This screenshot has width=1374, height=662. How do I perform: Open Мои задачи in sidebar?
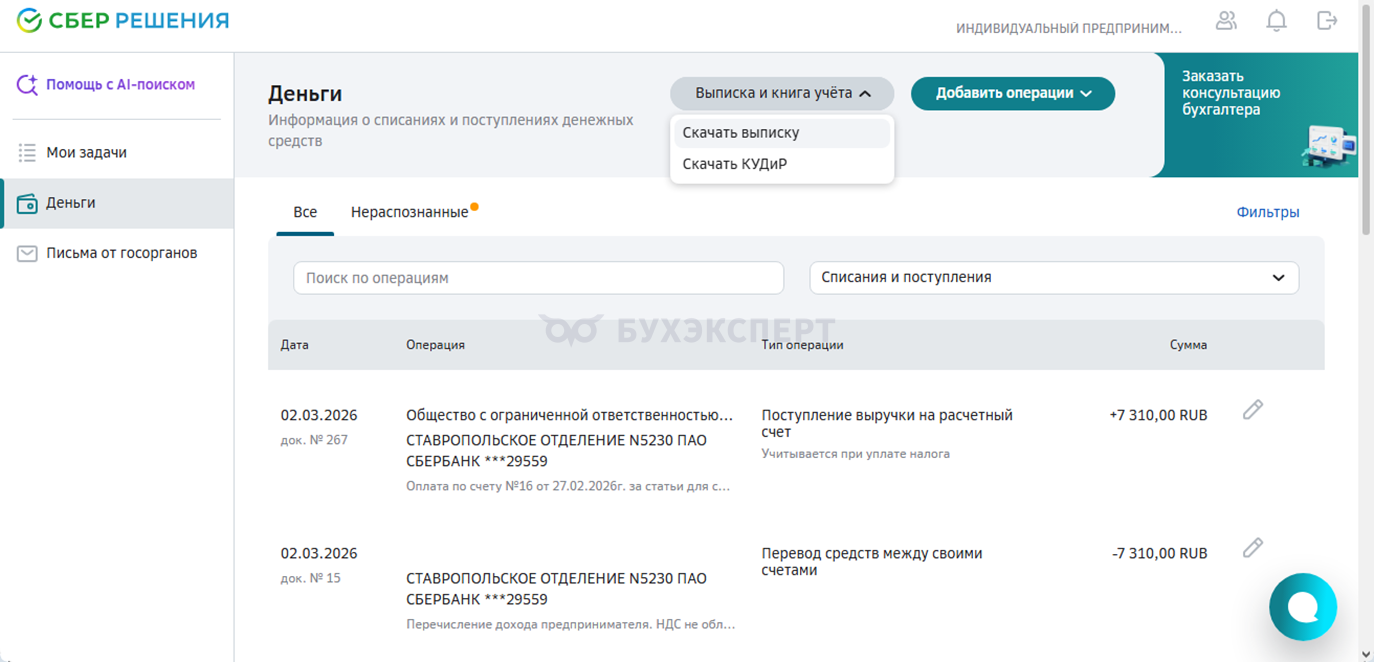[x=86, y=153]
